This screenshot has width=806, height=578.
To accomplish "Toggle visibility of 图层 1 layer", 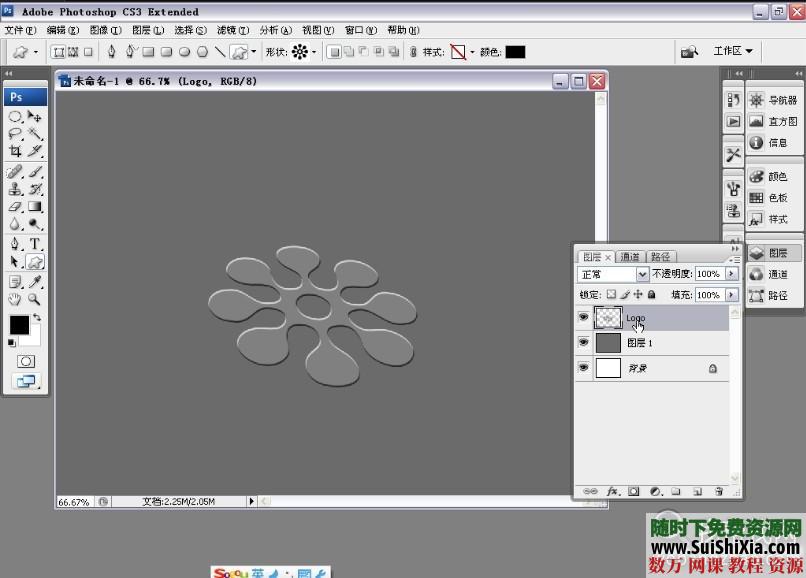I will coord(584,343).
